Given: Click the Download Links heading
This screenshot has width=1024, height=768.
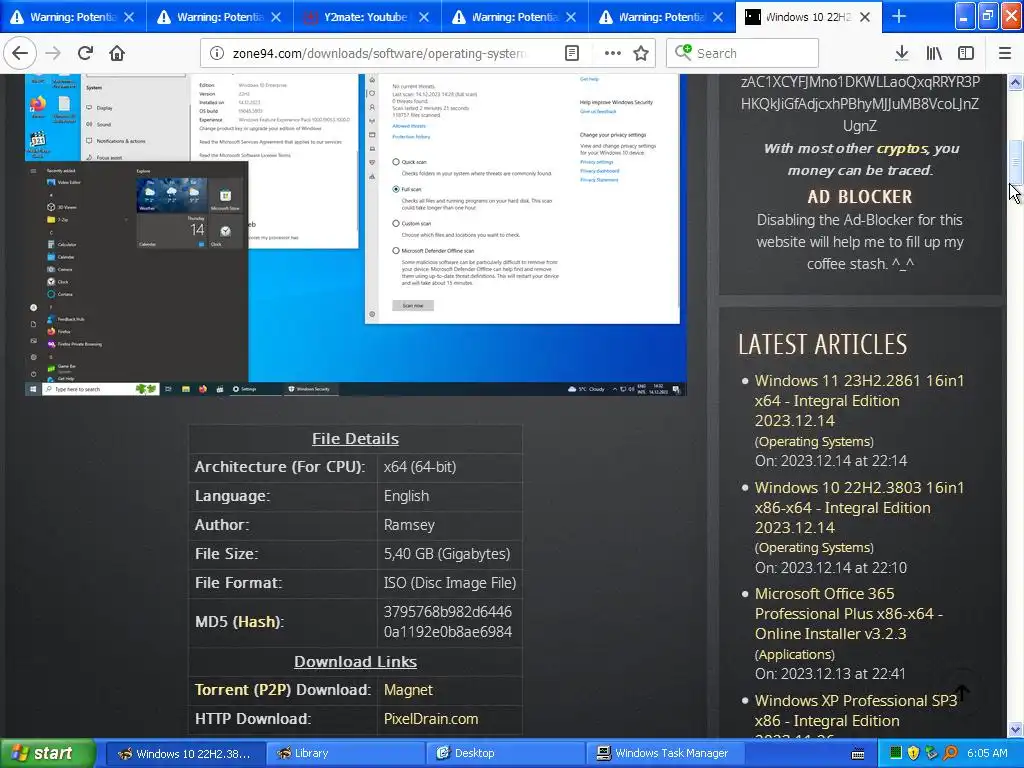Looking at the screenshot, I should click(355, 662).
